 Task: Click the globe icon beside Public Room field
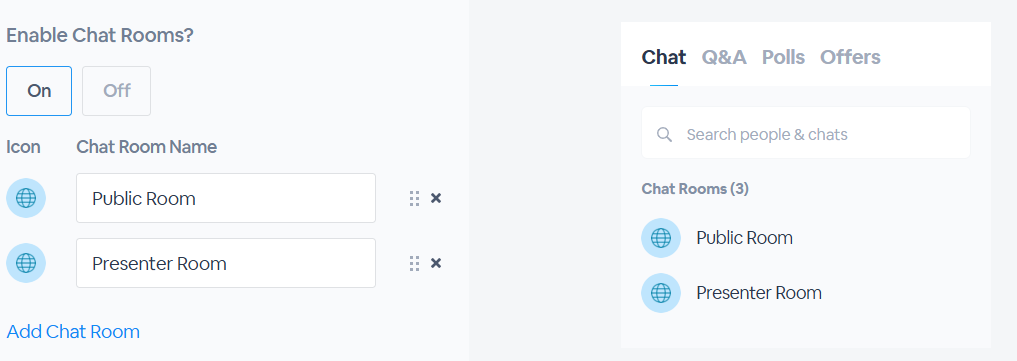pyautogui.click(x=26, y=198)
